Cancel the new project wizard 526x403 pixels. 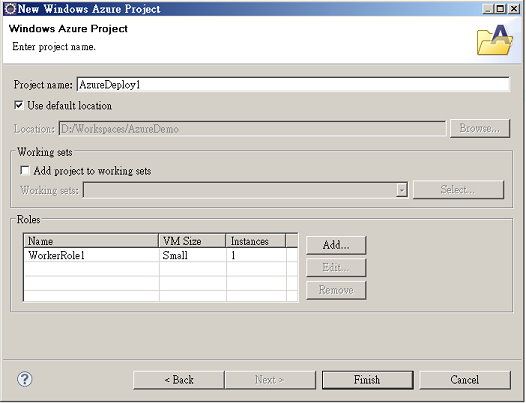click(465, 380)
